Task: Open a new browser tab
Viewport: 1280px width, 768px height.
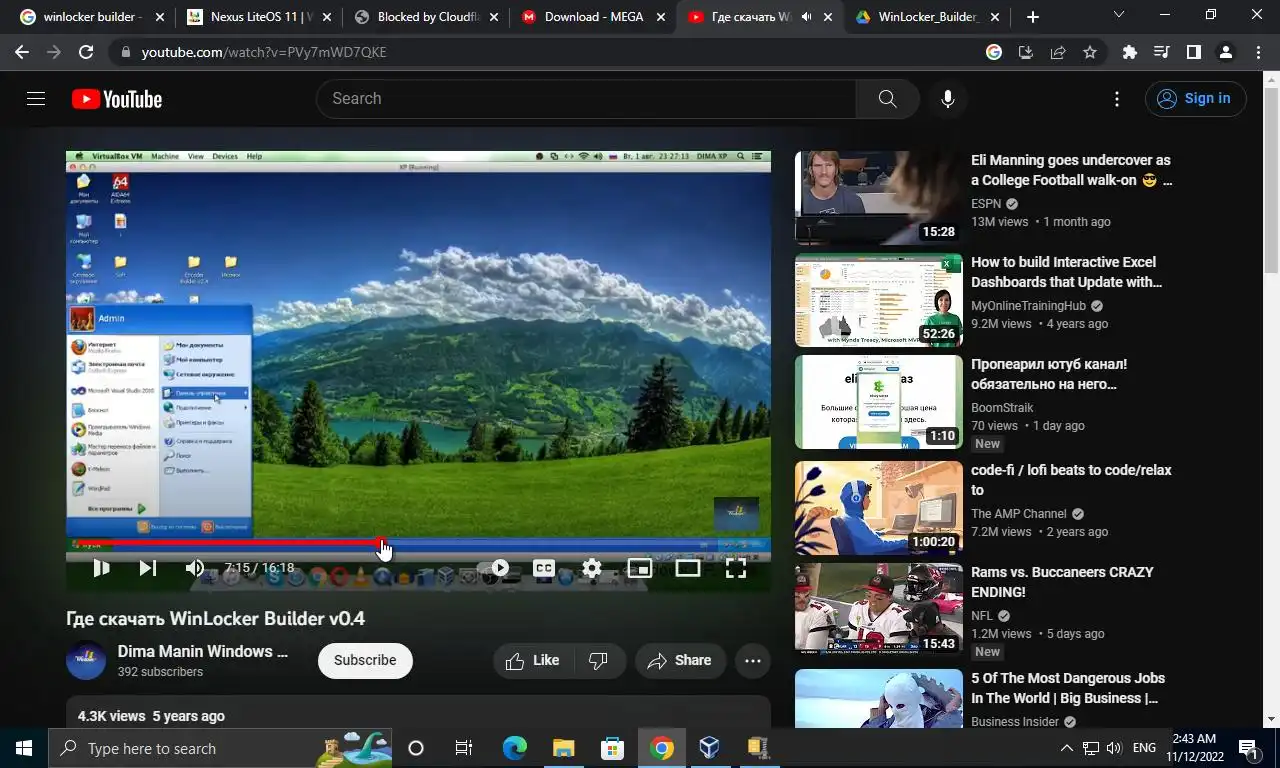Action: click(x=1033, y=17)
